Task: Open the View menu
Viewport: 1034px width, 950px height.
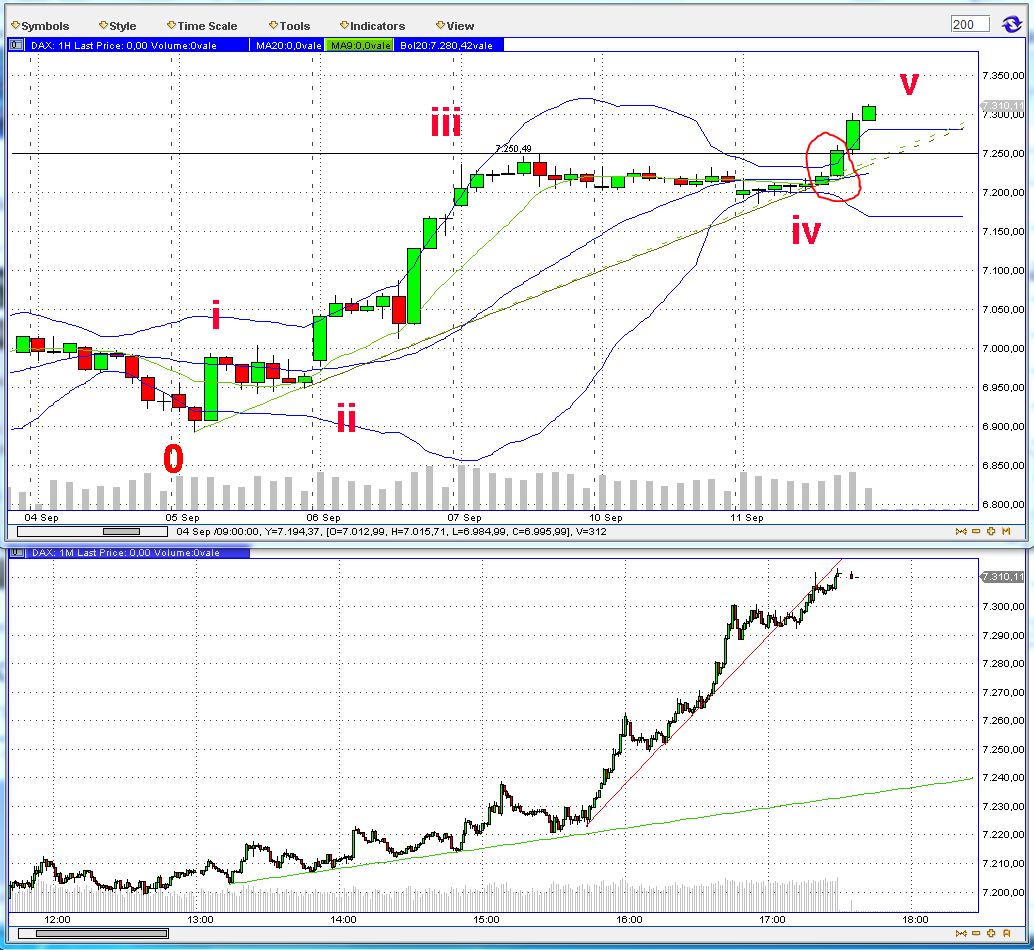Action: point(455,26)
